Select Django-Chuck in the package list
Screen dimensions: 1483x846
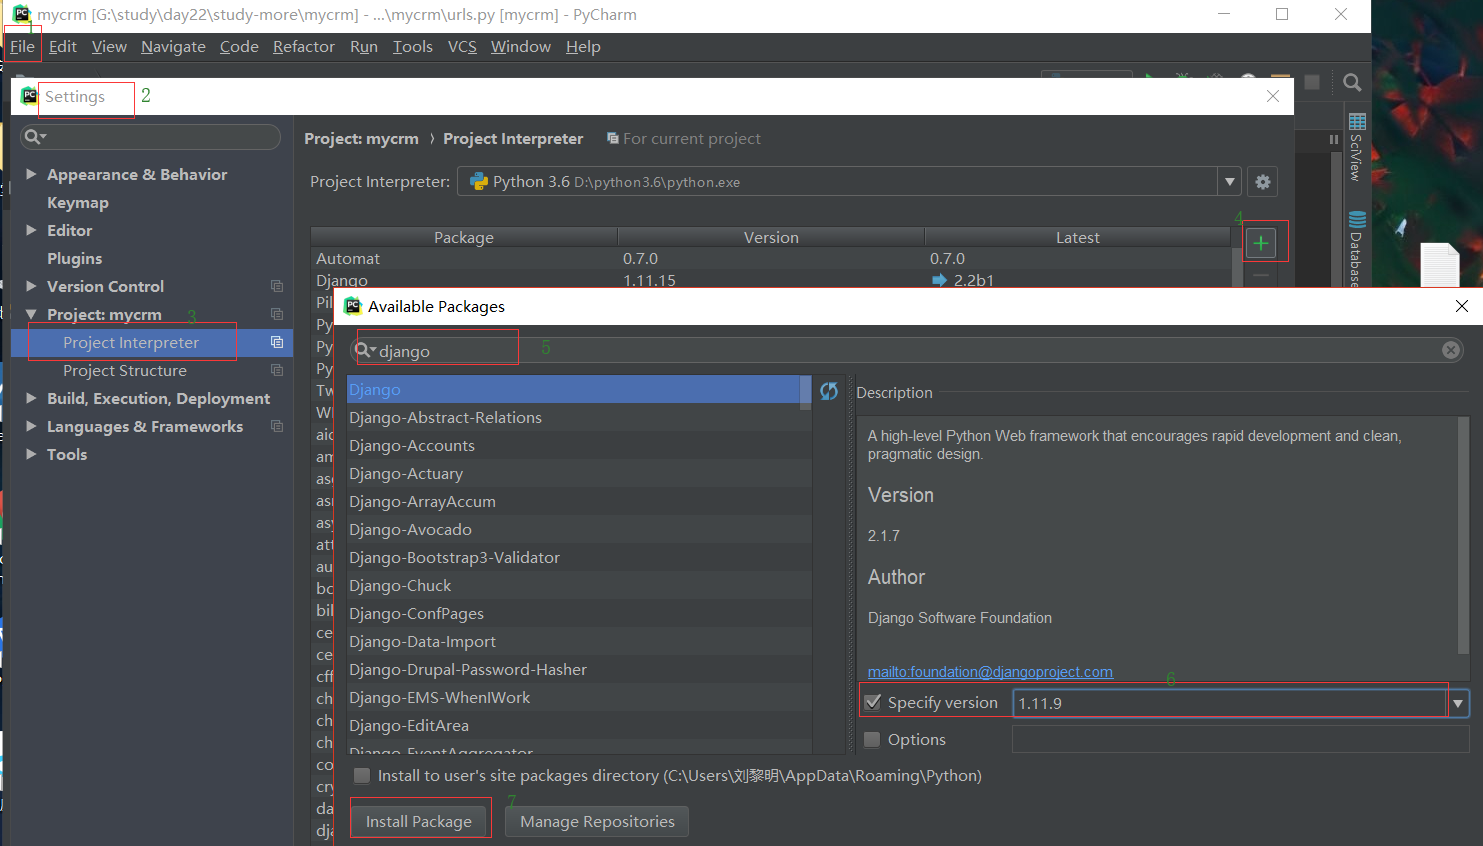tap(579, 585)
